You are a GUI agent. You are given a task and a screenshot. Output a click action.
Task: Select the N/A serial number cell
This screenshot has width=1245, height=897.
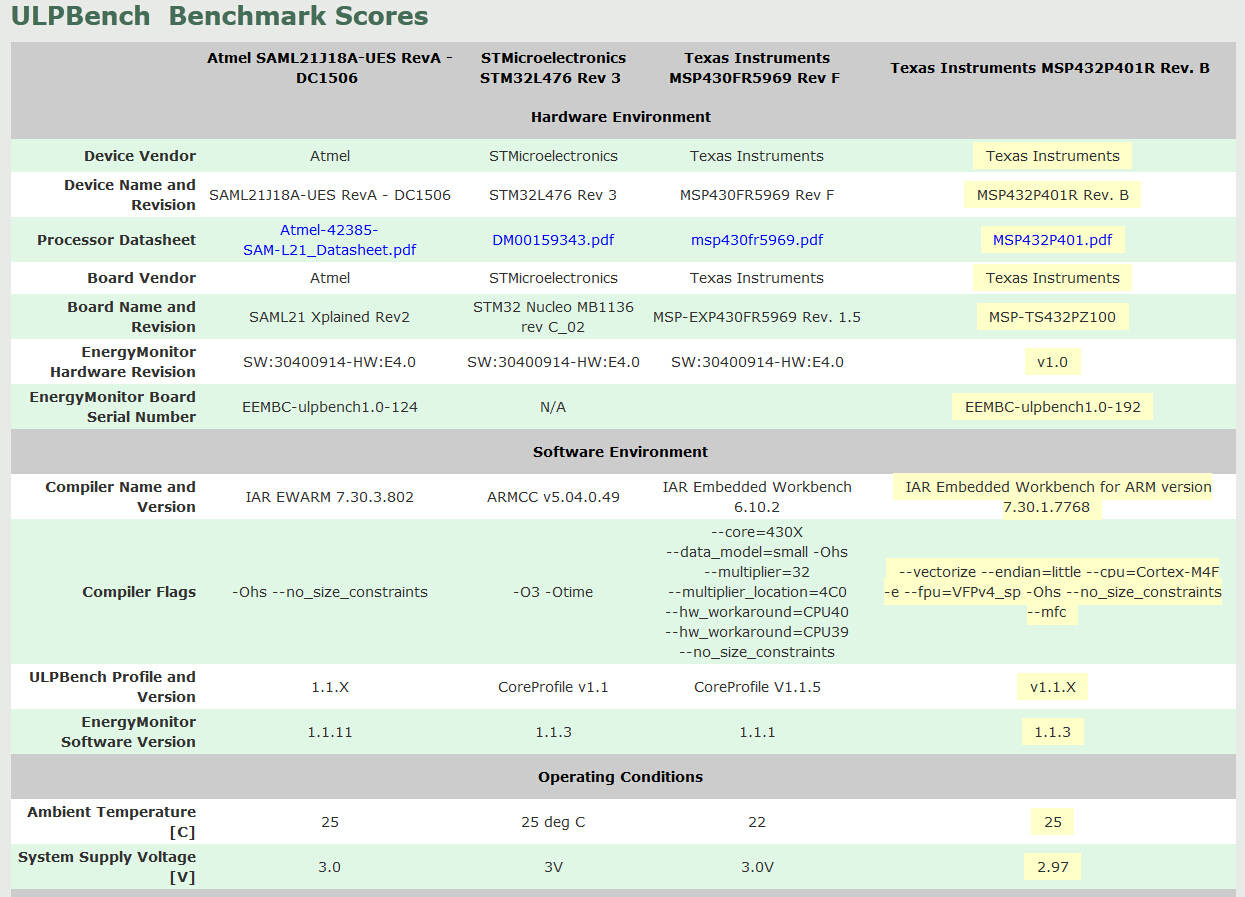click(x=553, y=407)
